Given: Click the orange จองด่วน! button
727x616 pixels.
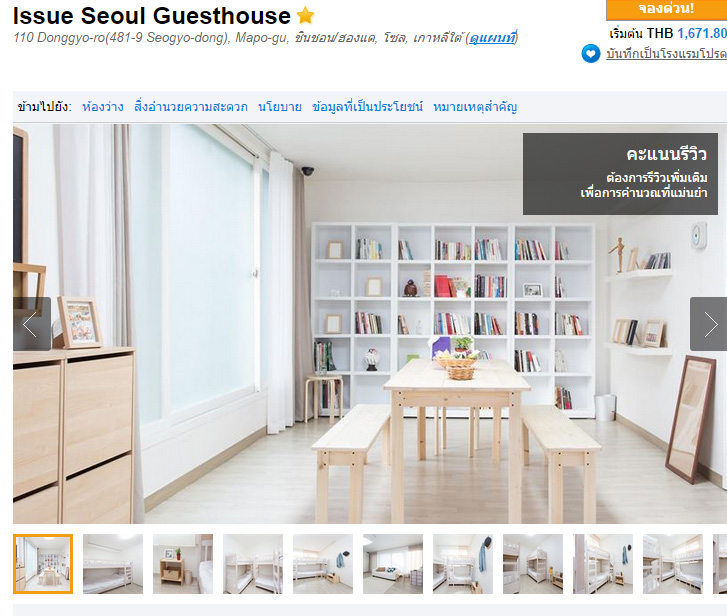Looking at the screenshot, I should [666, 9].
